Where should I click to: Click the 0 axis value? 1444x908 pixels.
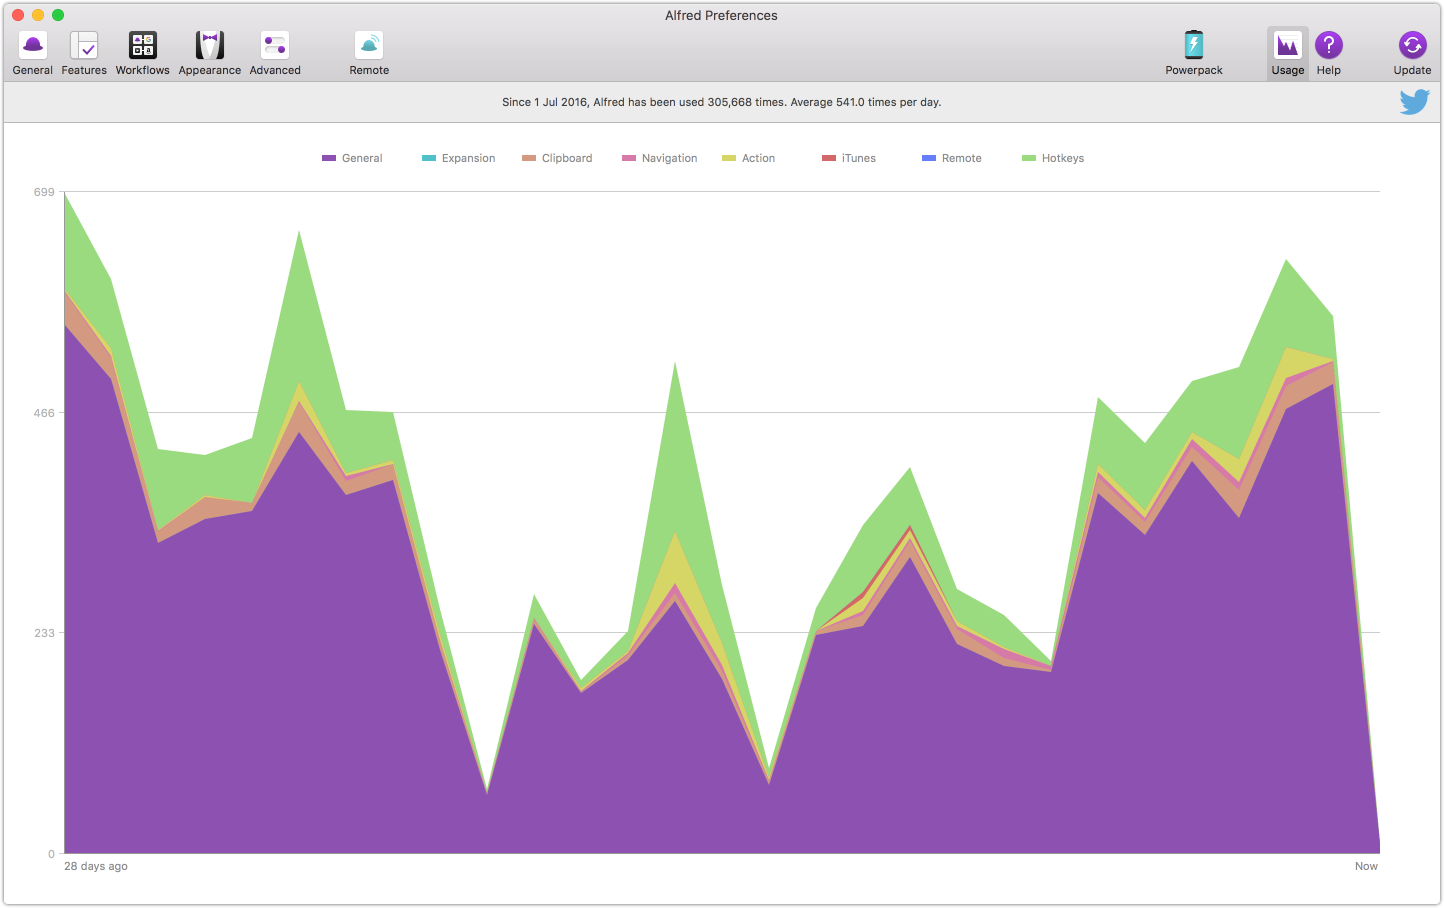click(x=52, y=854)
